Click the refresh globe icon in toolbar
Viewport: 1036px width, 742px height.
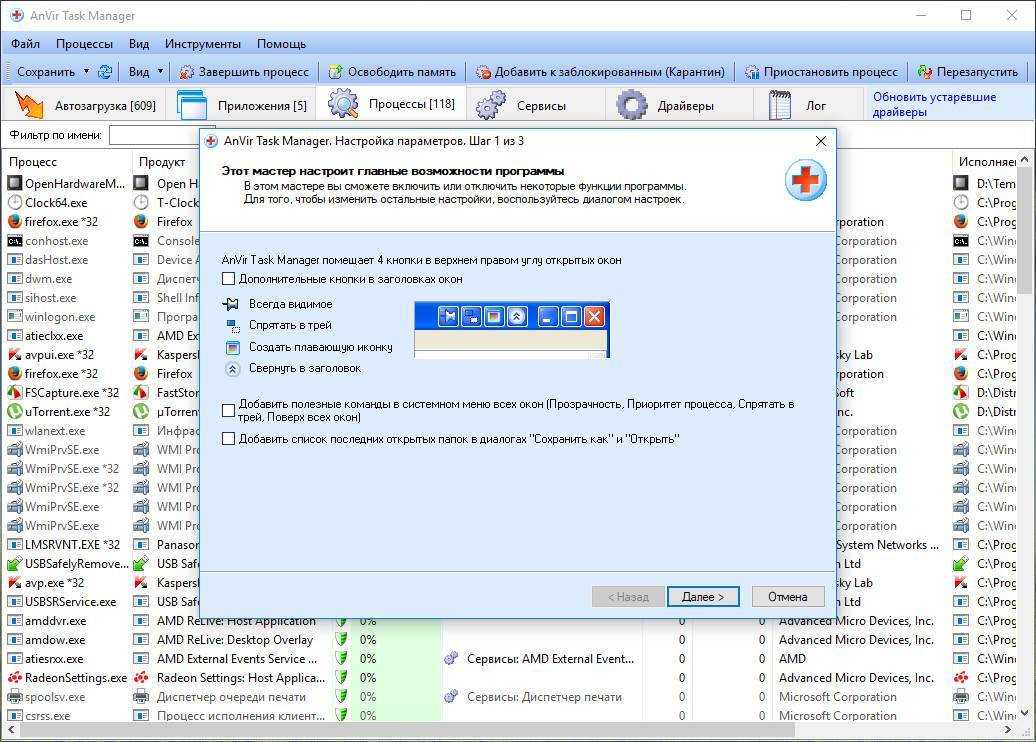coord(104,71)
